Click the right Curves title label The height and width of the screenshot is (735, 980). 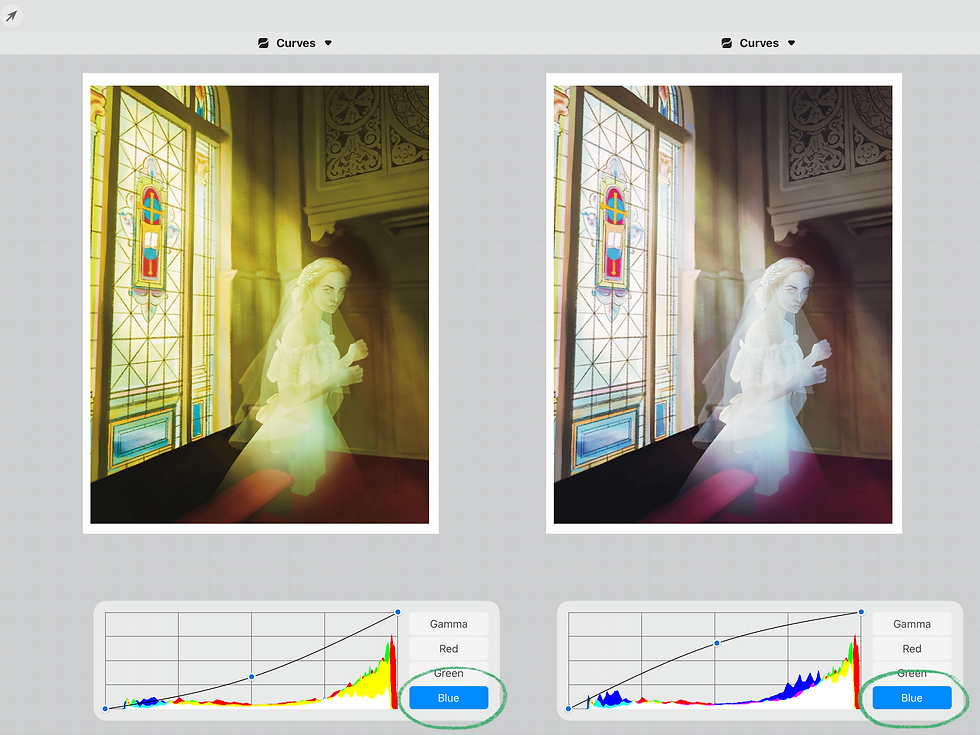click(759, 43)
